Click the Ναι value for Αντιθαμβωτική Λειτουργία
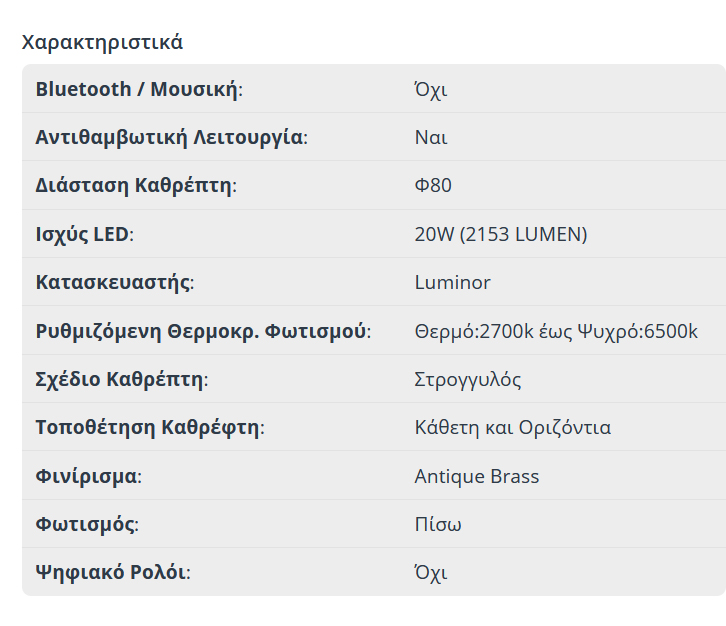This screenshot has height=626, width=726. 431,137
